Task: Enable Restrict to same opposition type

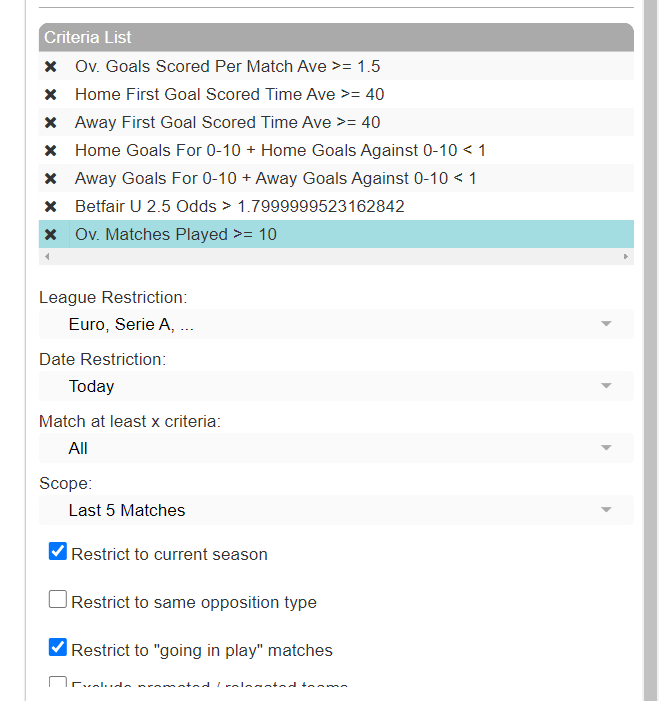Action: [58, 600]
